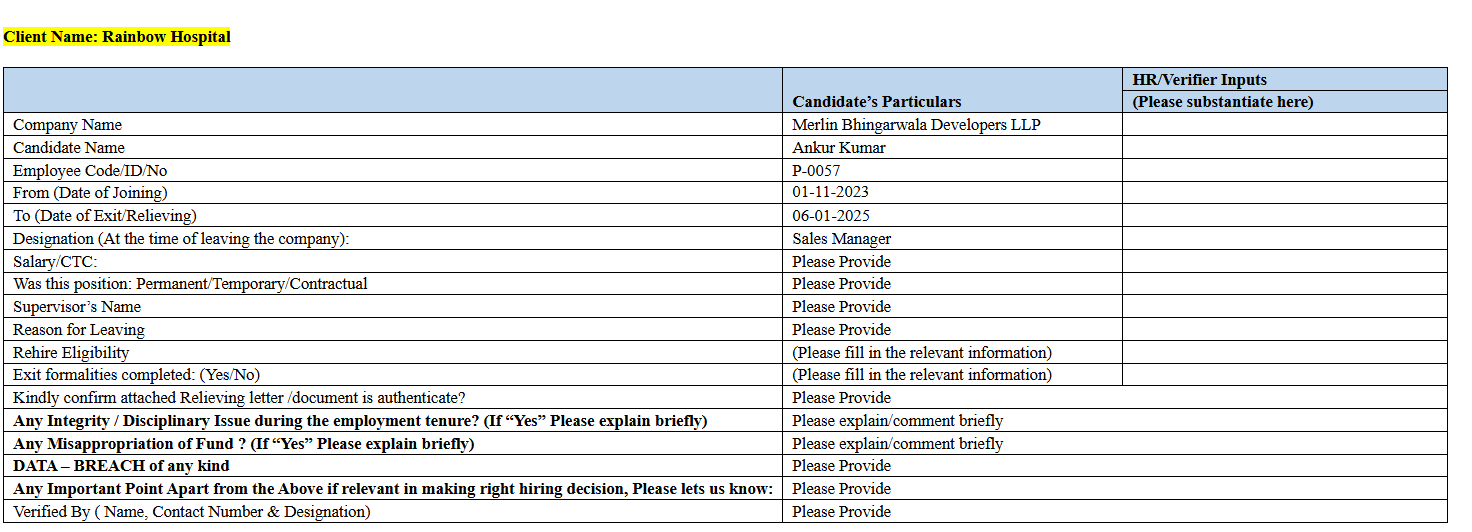Click Please Provide beside Salary/CTC

point(841,262)
